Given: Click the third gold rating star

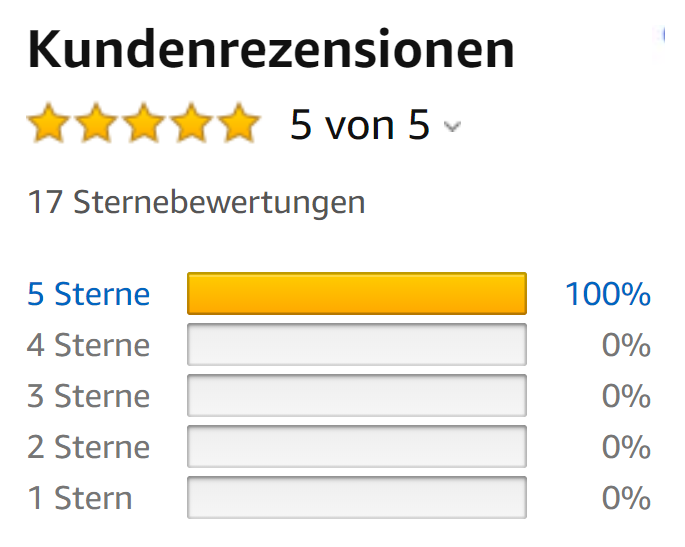Looking at the screenshot, I should pos(144,123).
